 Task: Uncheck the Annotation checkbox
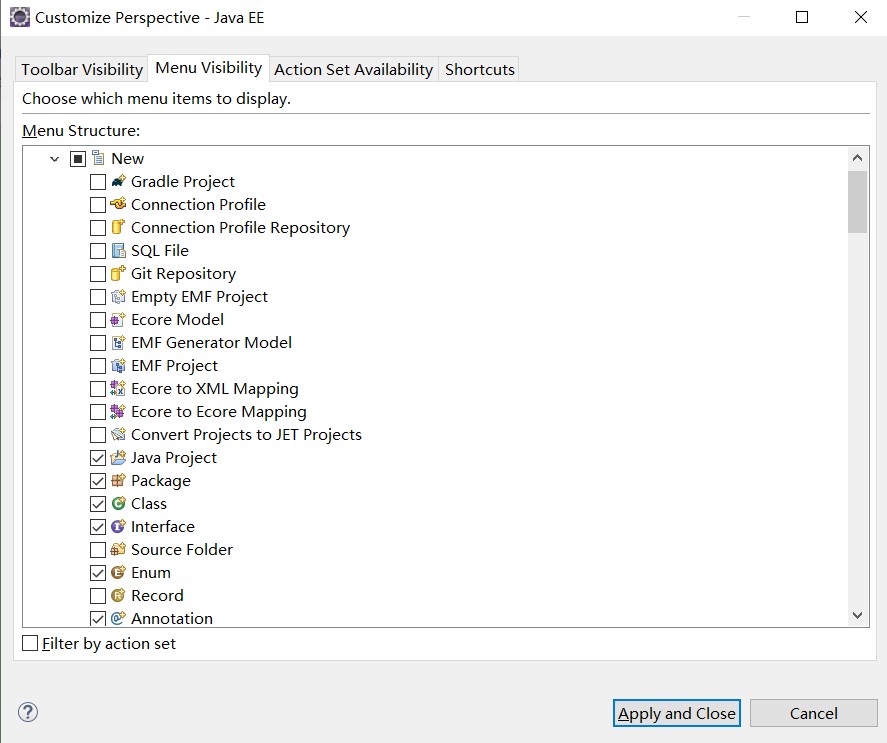pos(98,619)
